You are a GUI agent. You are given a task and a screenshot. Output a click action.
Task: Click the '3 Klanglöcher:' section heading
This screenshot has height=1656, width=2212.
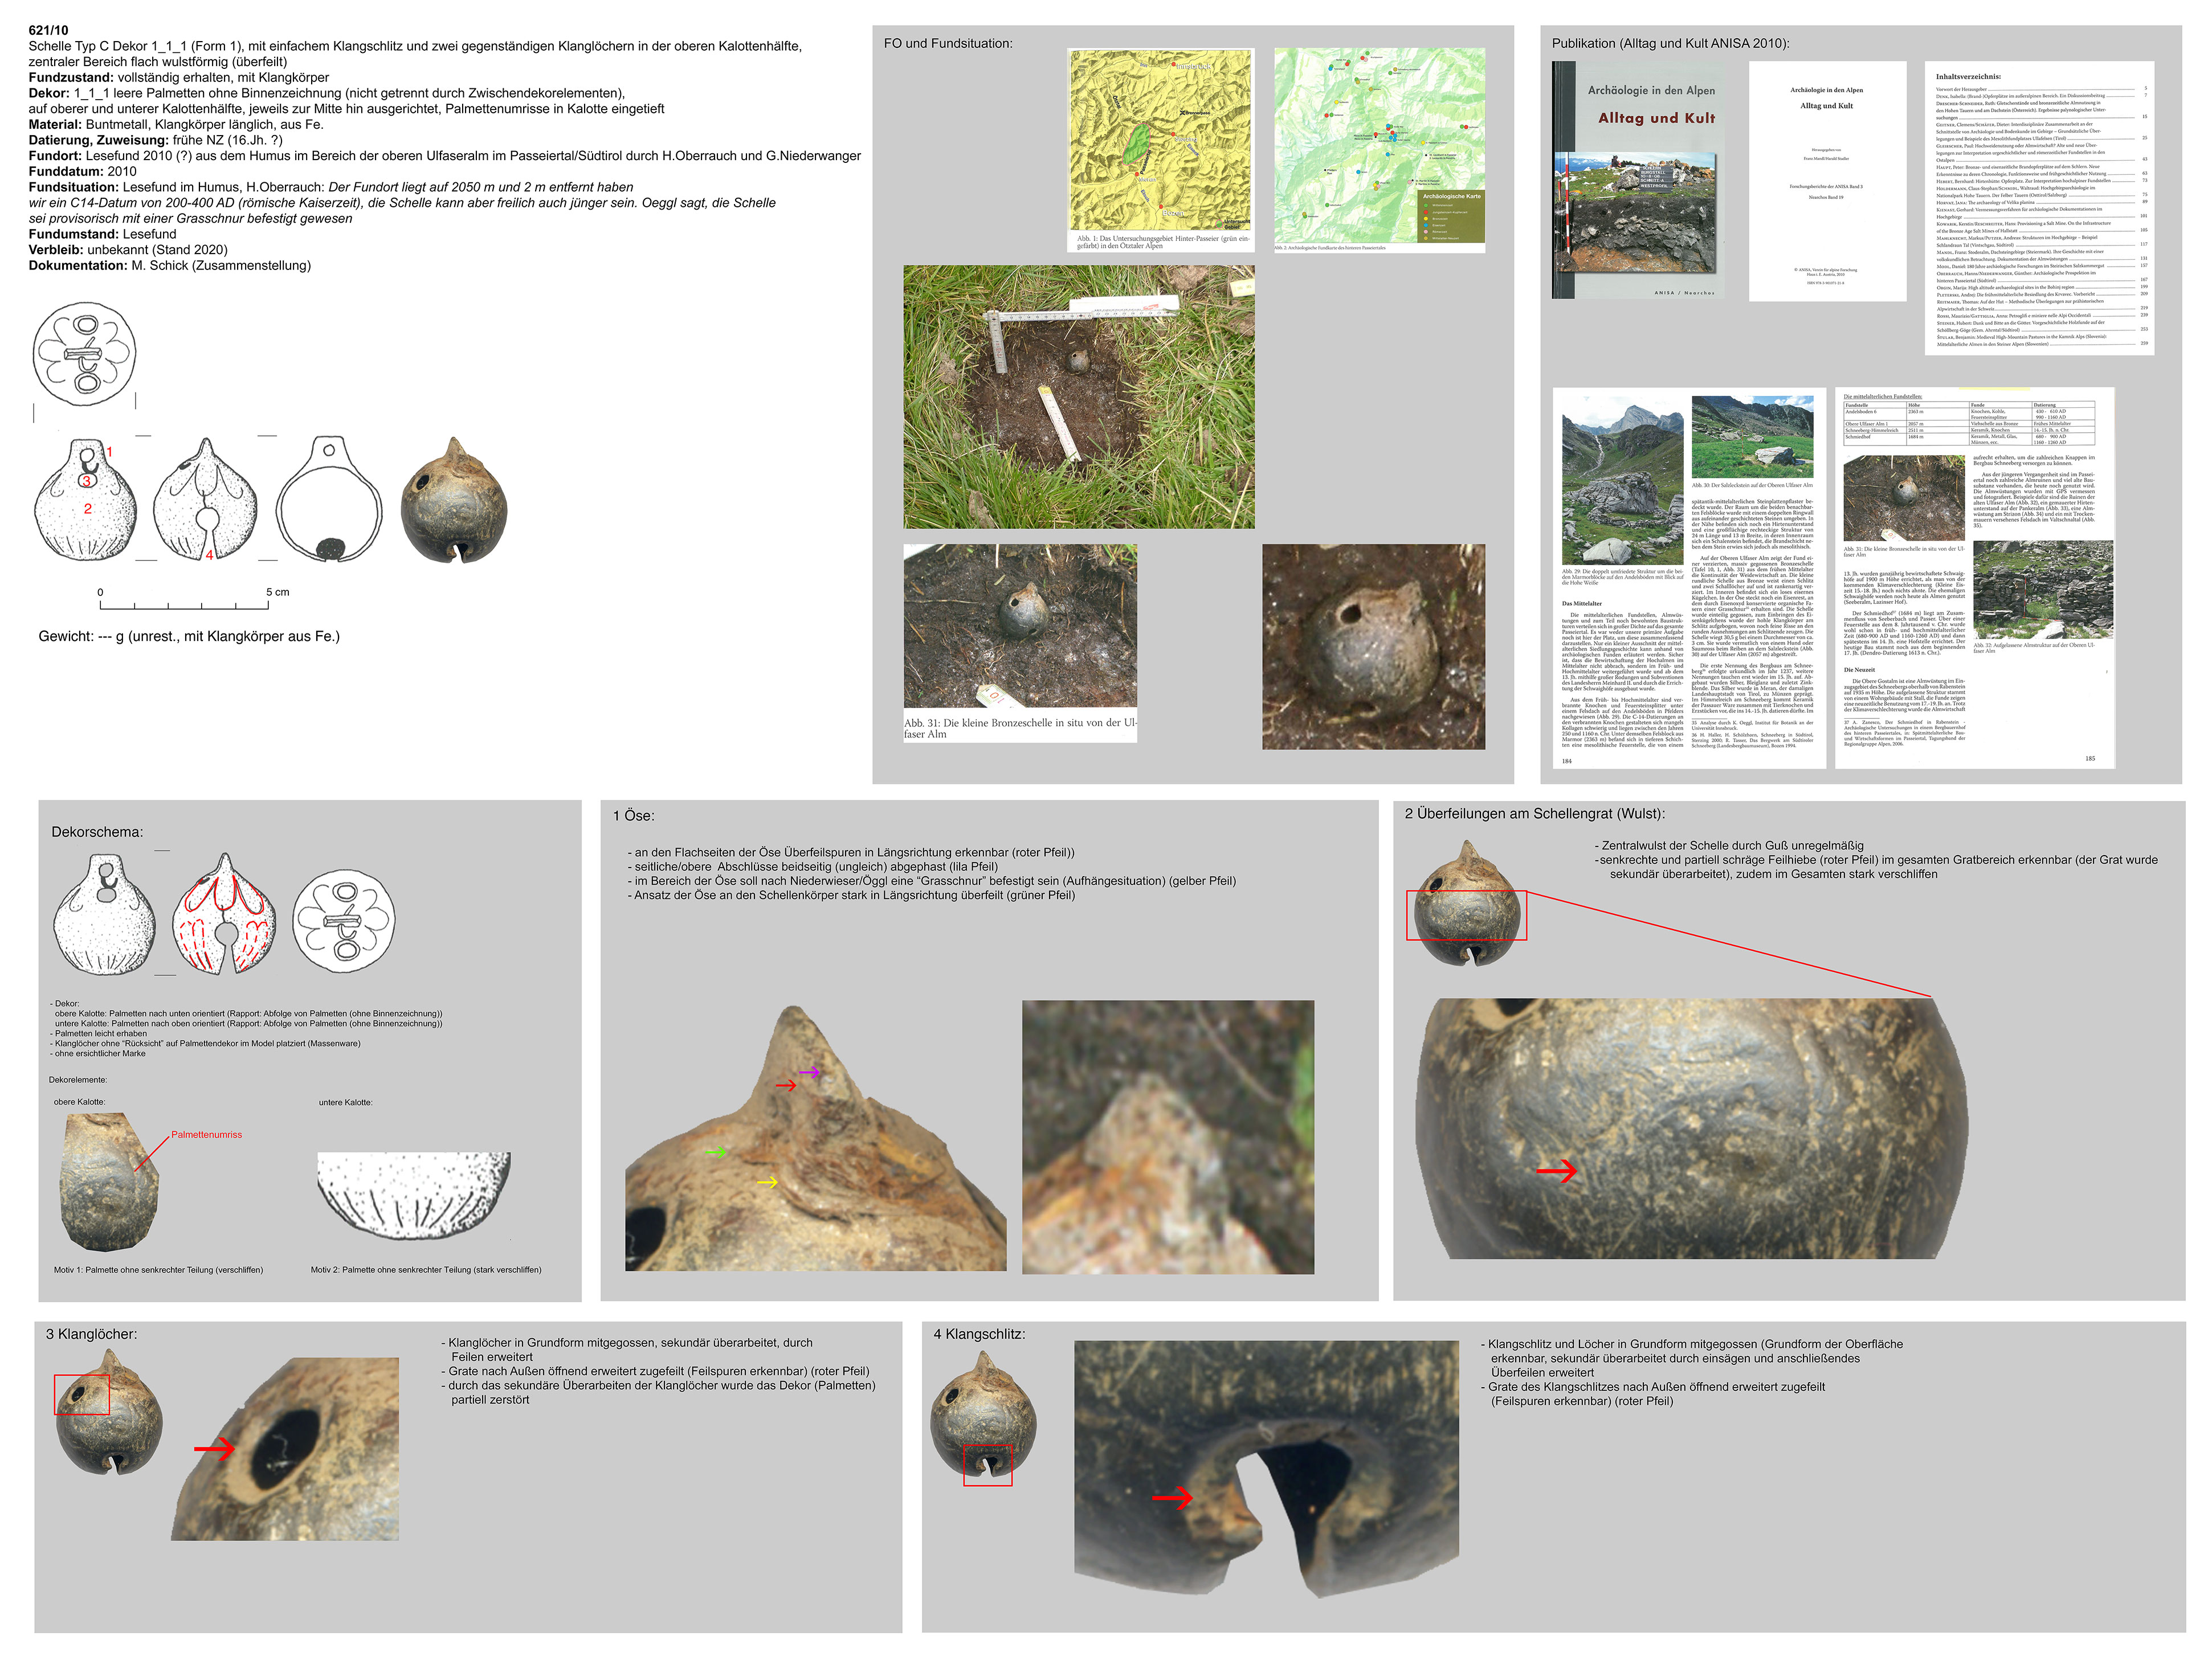point(91,1334)
